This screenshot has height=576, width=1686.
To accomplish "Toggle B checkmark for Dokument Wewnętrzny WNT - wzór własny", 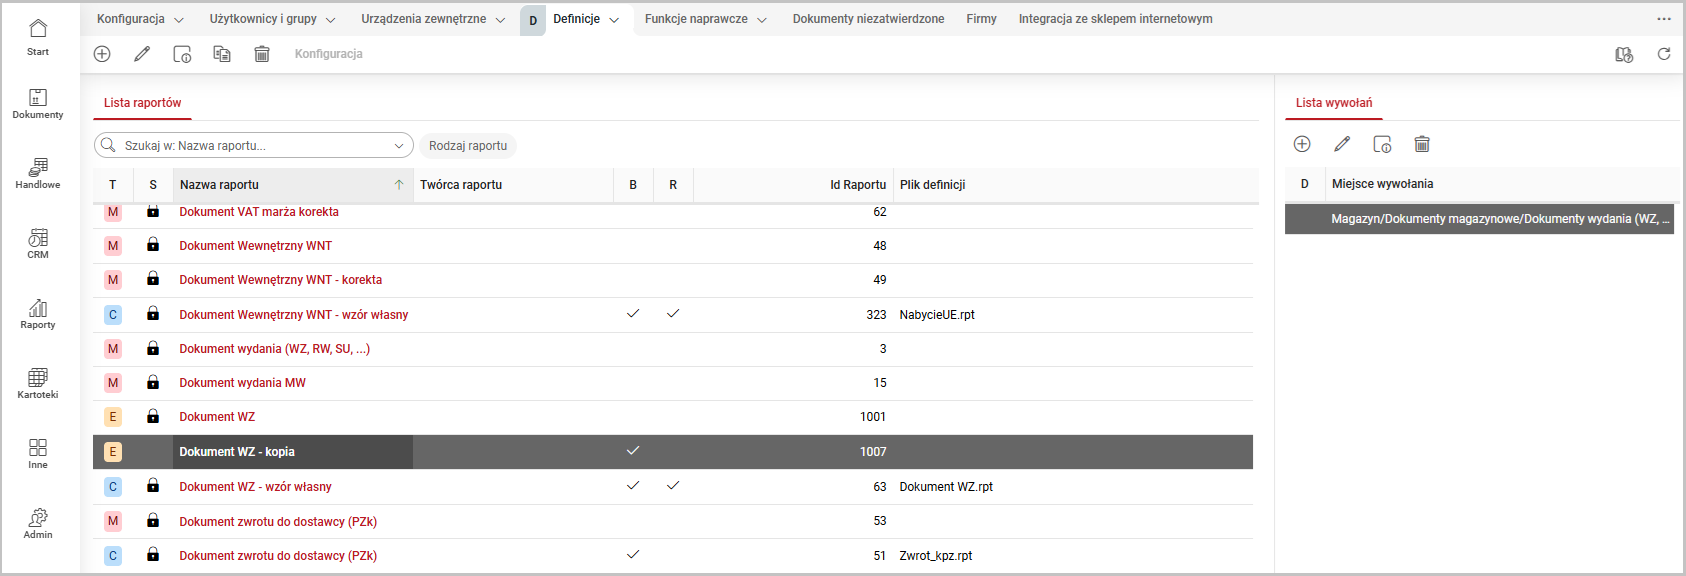I will click(633, 314).
